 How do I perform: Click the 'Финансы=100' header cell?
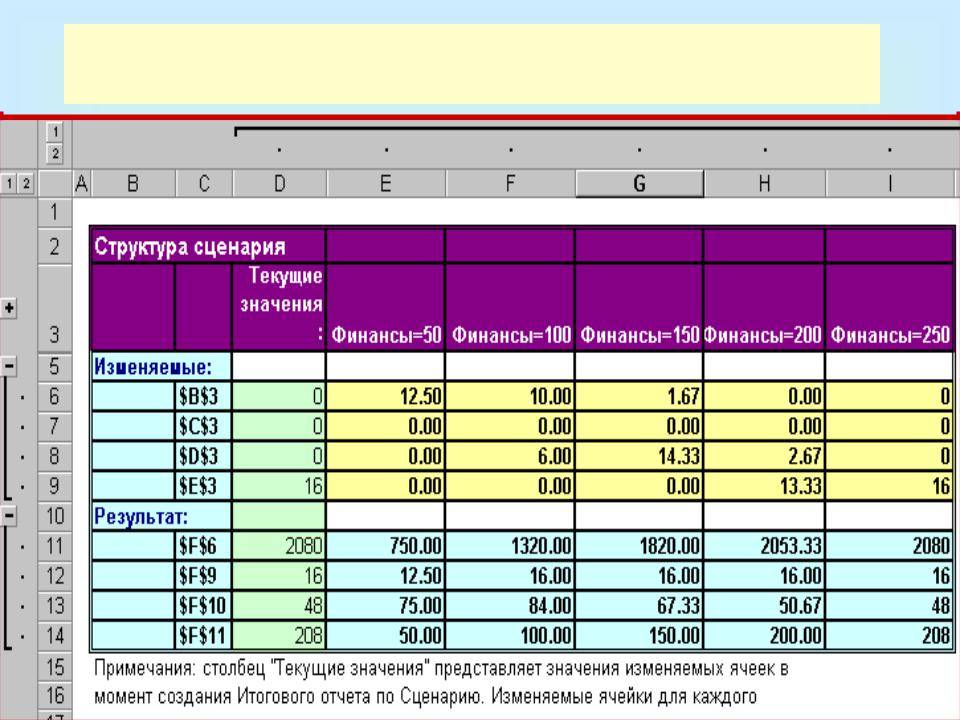point(510,307)
